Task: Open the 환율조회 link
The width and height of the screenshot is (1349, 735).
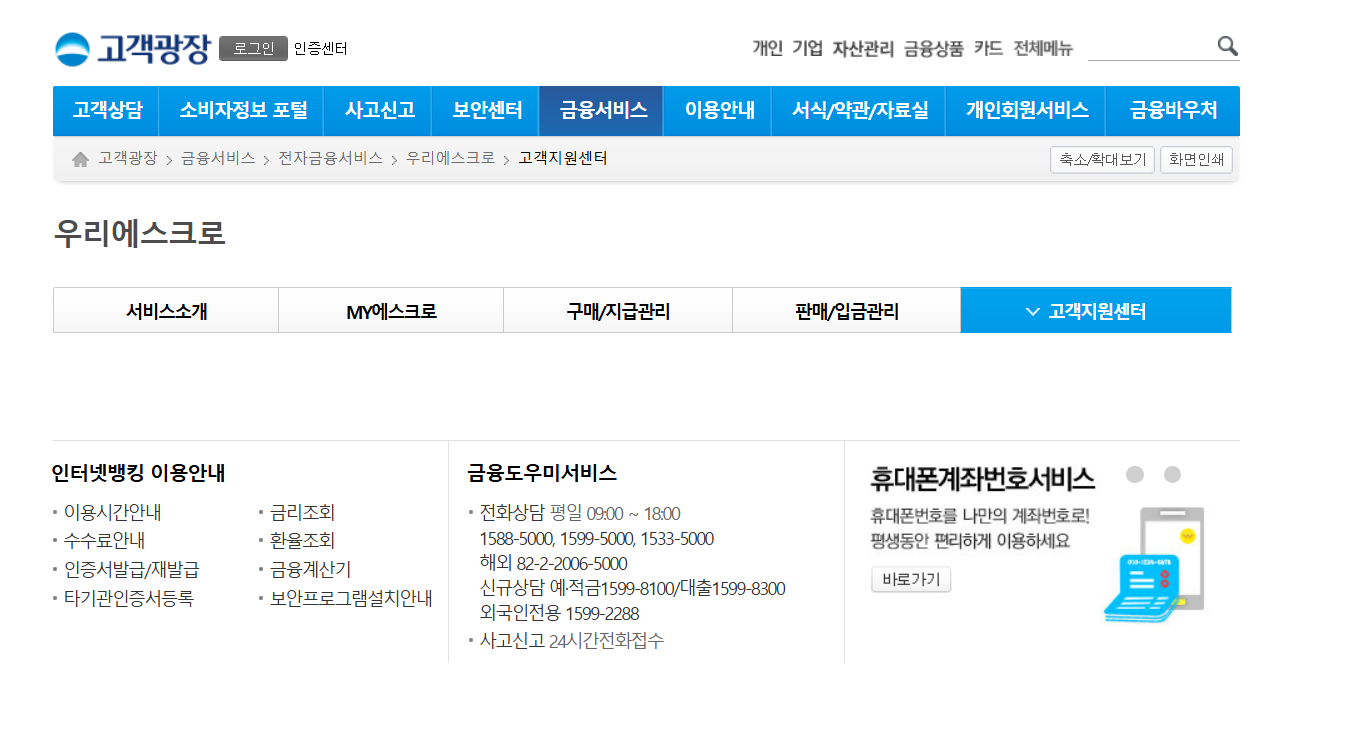Action: click(302, 541)
